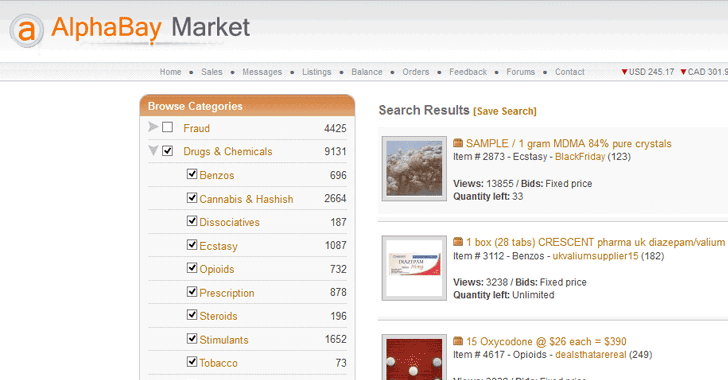728x380 pixels.
Task: Go to the Forums menu item
Action: tap(520, 72)
